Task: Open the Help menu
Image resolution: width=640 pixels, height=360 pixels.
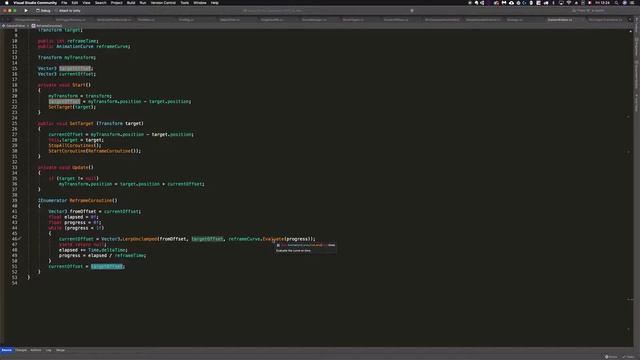Action: point(214,2)
